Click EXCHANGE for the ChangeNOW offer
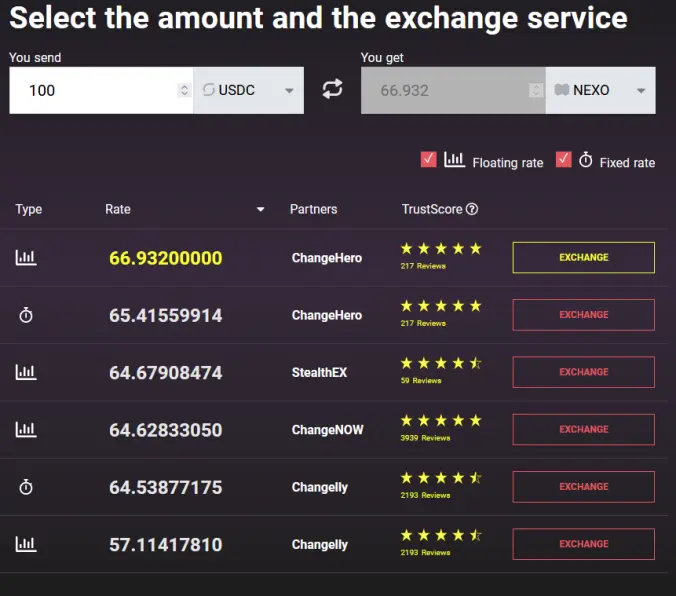Image resolution: width=676 pixels, height=596 pixels. (x=584, y=430)
